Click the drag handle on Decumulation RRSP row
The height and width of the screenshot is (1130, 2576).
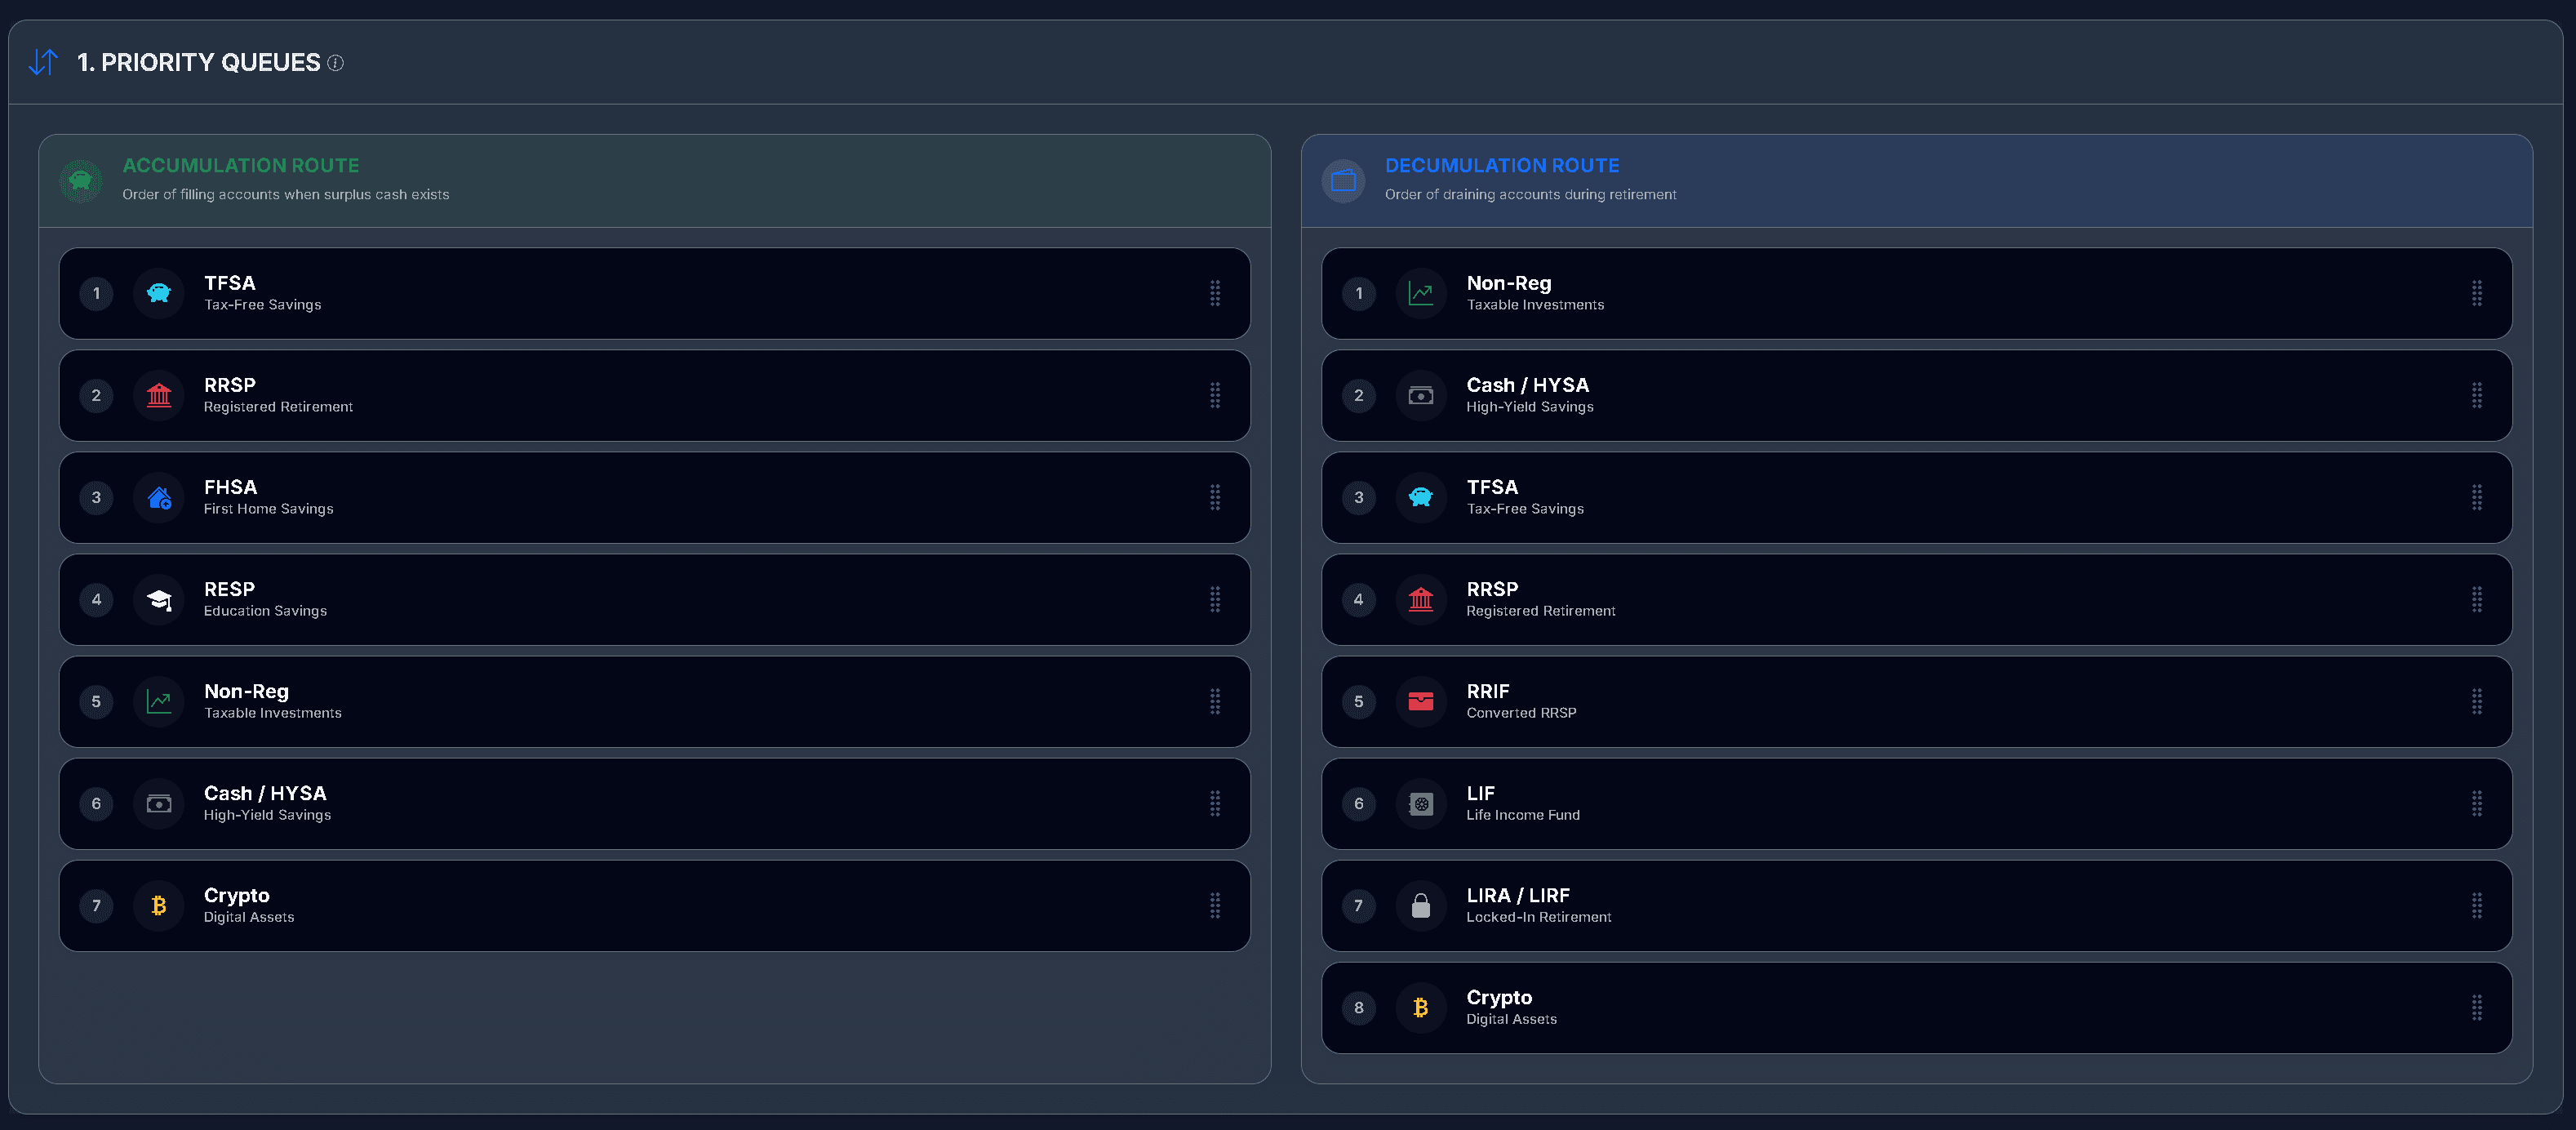click(x=2477, y=599)
